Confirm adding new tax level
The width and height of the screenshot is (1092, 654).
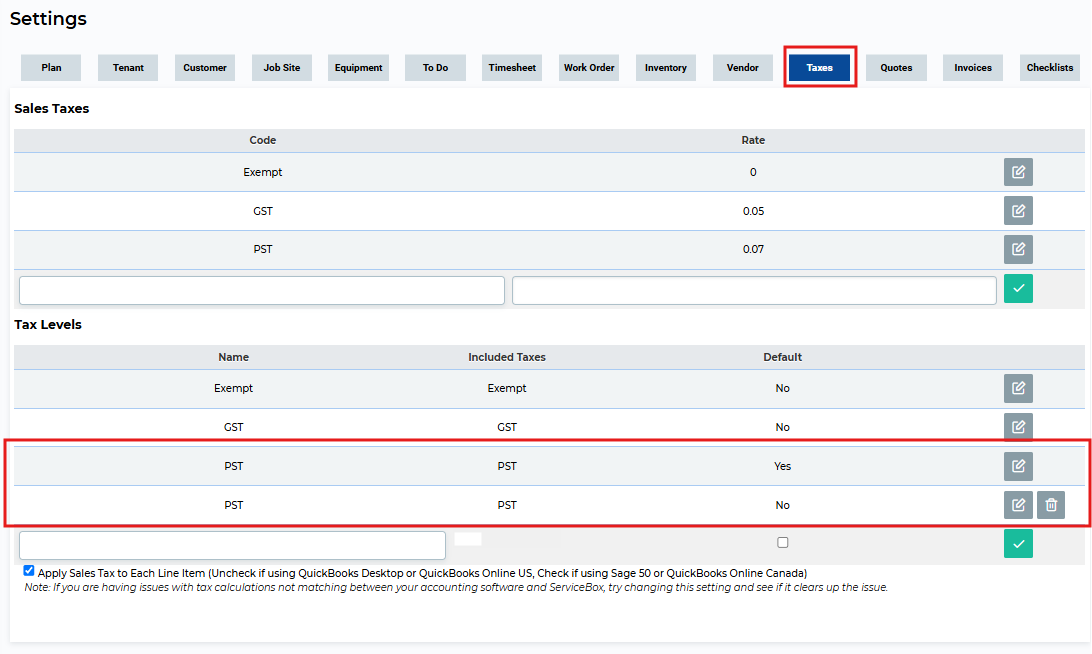pyautogui.click(x=1018, y=544)
